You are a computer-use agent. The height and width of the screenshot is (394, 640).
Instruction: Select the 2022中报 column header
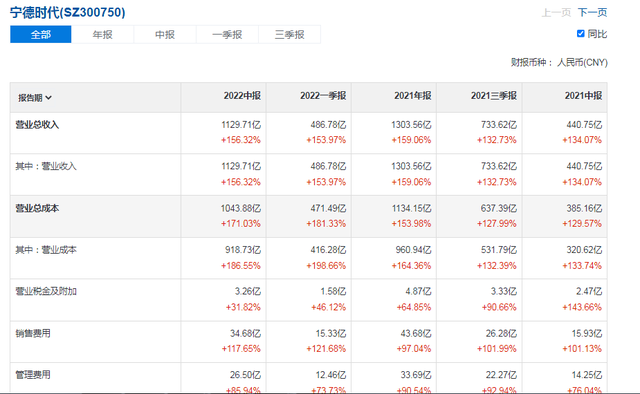tap(242, 96)
